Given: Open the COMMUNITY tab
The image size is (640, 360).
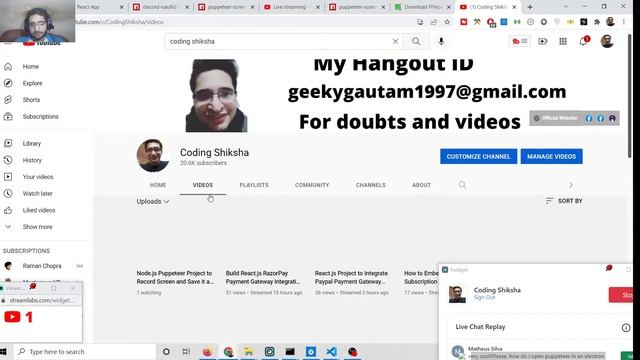Looking at the screenshot, I should click(x=312, y=185).
